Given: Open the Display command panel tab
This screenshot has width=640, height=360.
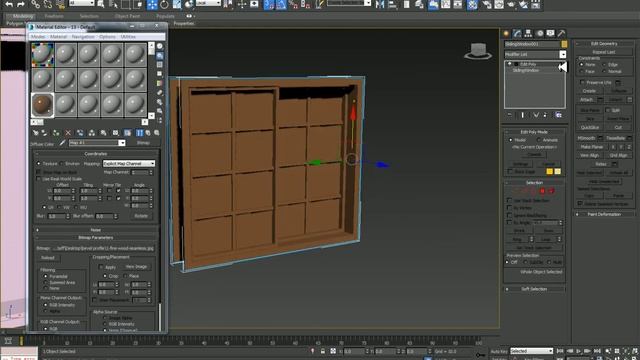Looking at the screenshot, I should [x=551, y=33].
